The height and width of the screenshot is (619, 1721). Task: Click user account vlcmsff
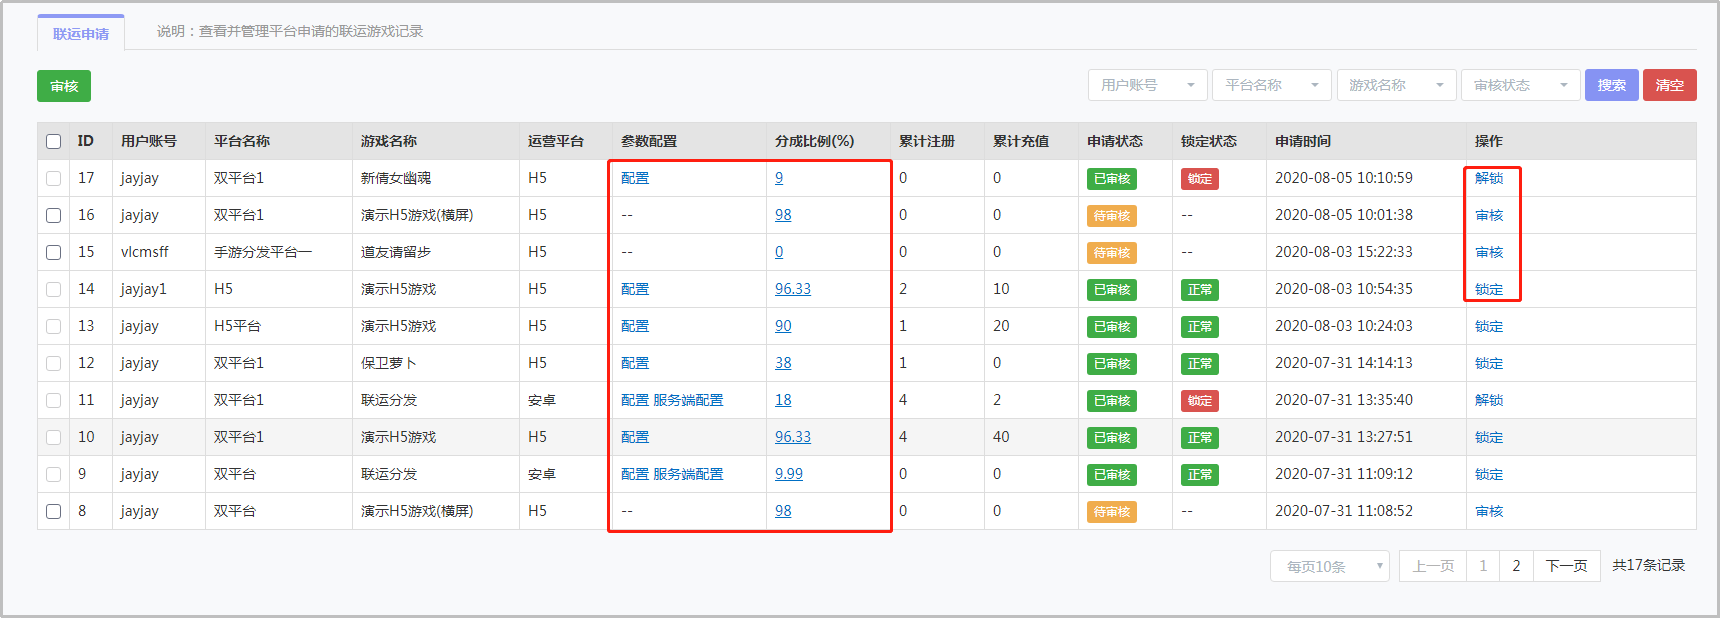(x=145, y=252)
